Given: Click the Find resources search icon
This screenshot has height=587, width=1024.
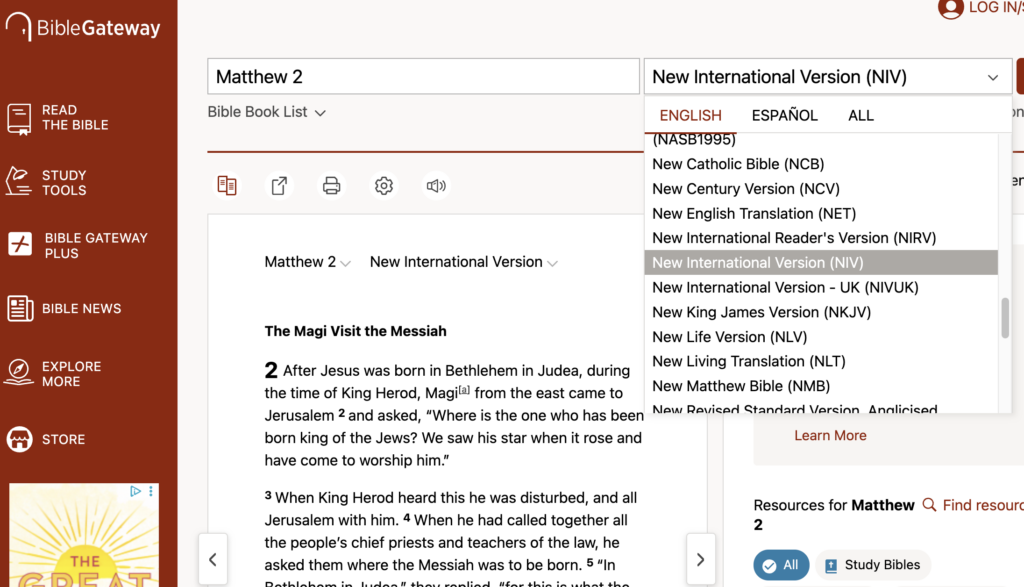Looking at the screenshot, I should (x=929, y=505).
